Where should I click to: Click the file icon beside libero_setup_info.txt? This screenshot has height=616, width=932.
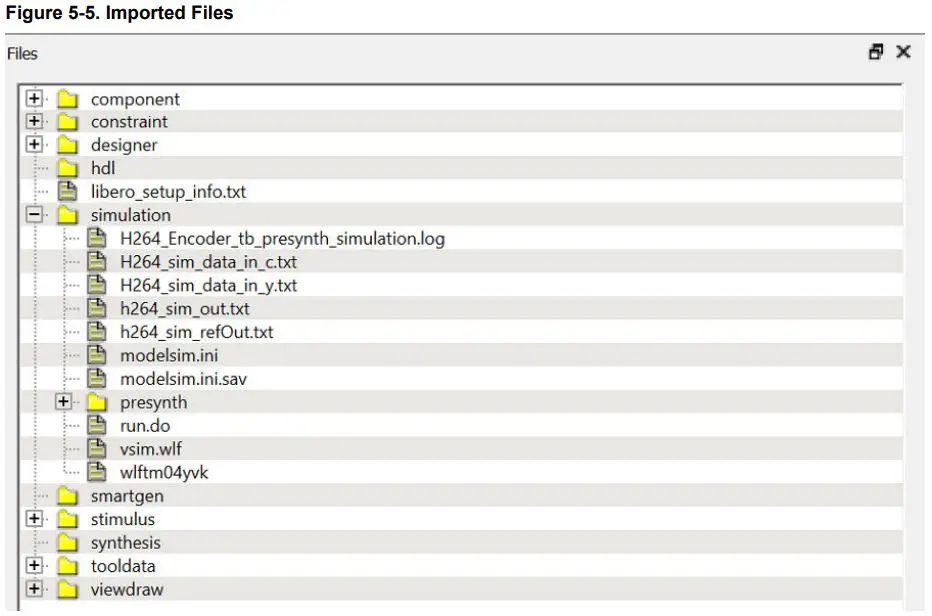point(67,191)
